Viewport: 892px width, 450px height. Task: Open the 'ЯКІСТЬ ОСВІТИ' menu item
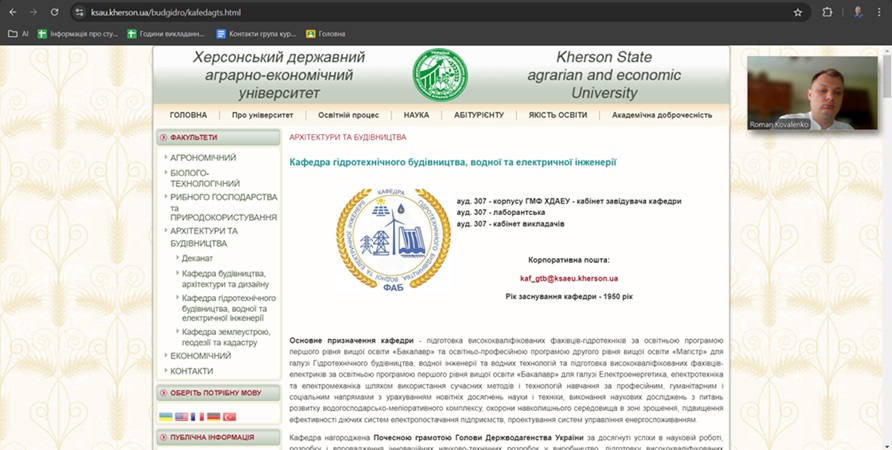(558, 115)
